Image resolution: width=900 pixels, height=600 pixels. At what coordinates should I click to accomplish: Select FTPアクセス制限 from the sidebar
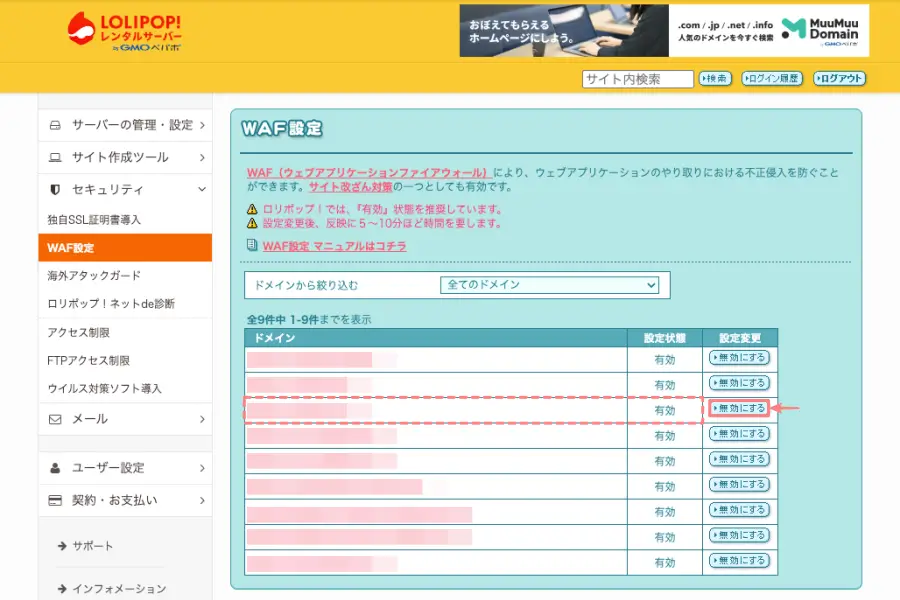pos(88,360)
